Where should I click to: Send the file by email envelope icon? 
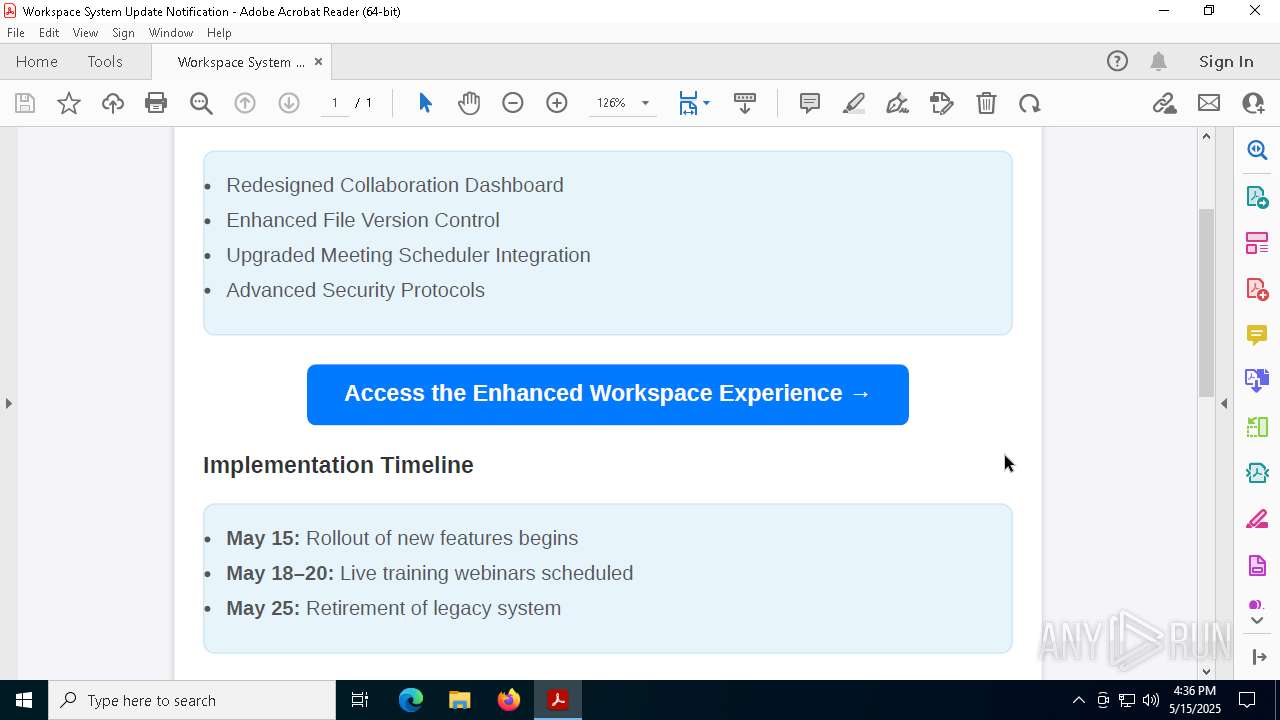click(1209, 103)
